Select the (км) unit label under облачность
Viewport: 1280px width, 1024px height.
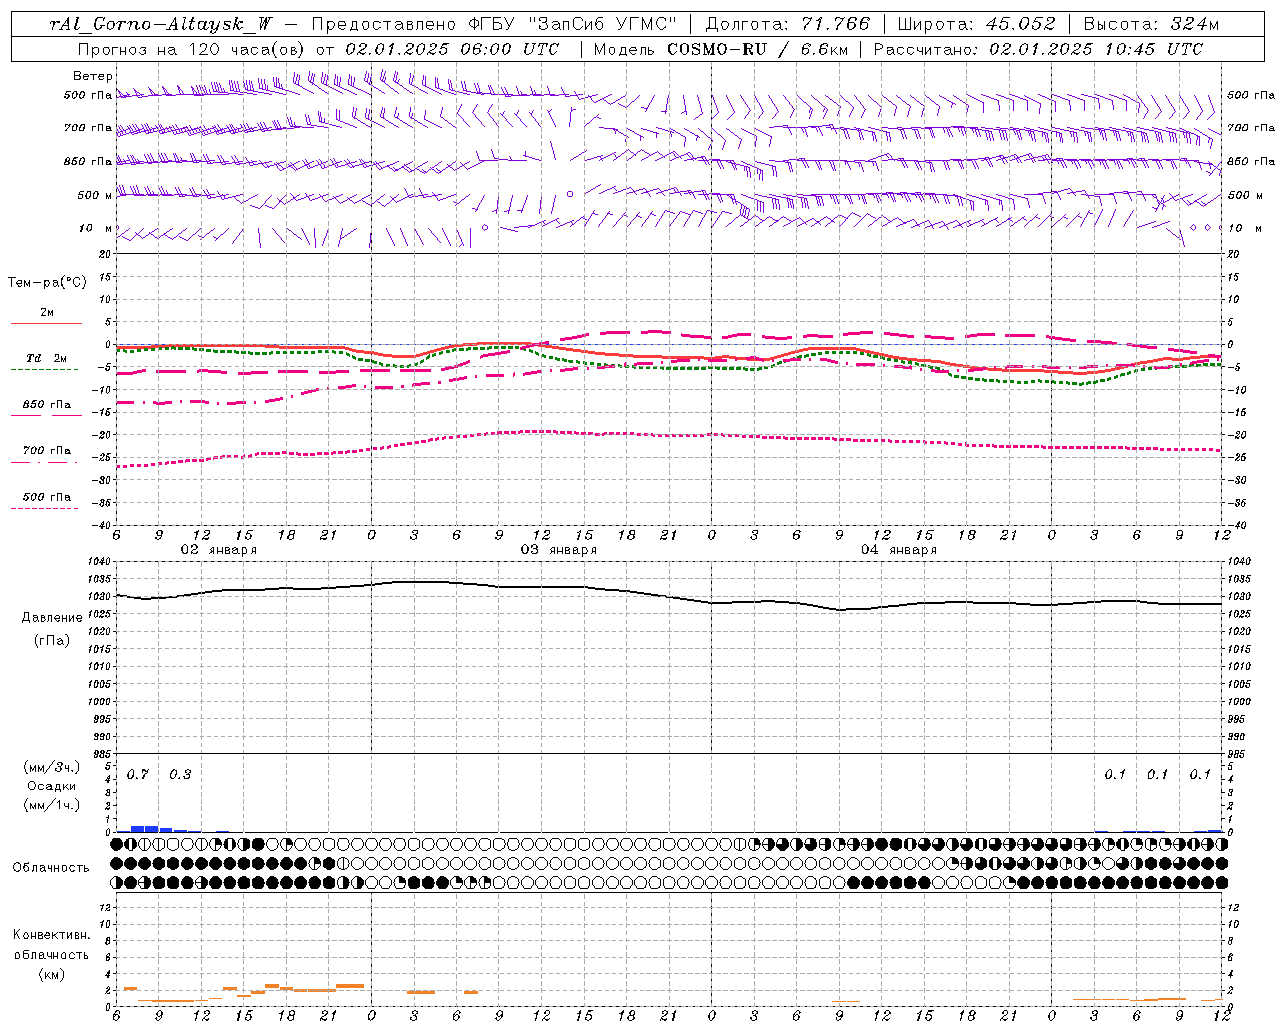pyautogui.click(x=52, y=974)
